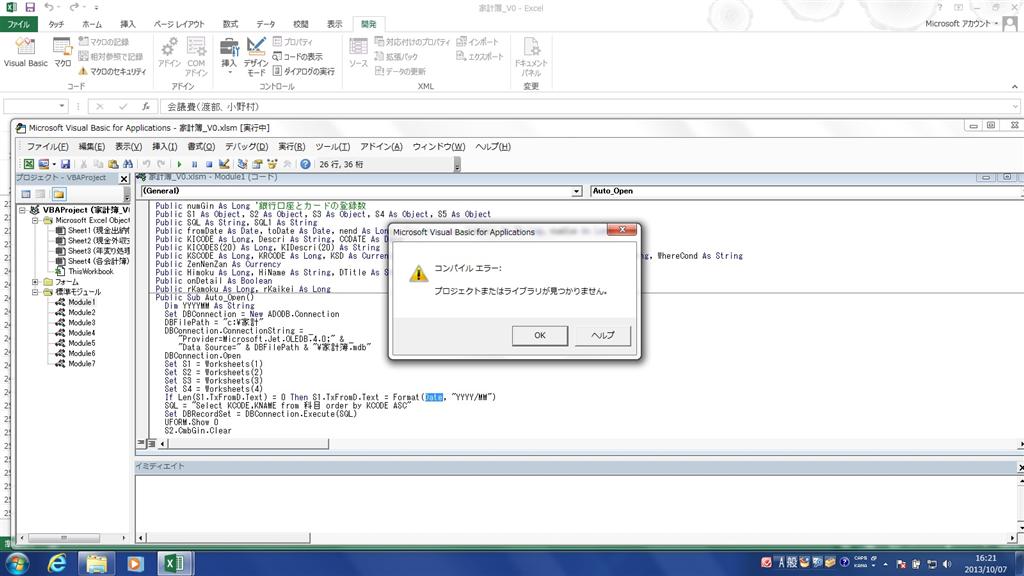Switch to Excel ホーム ribbon tab

(92, 24)
